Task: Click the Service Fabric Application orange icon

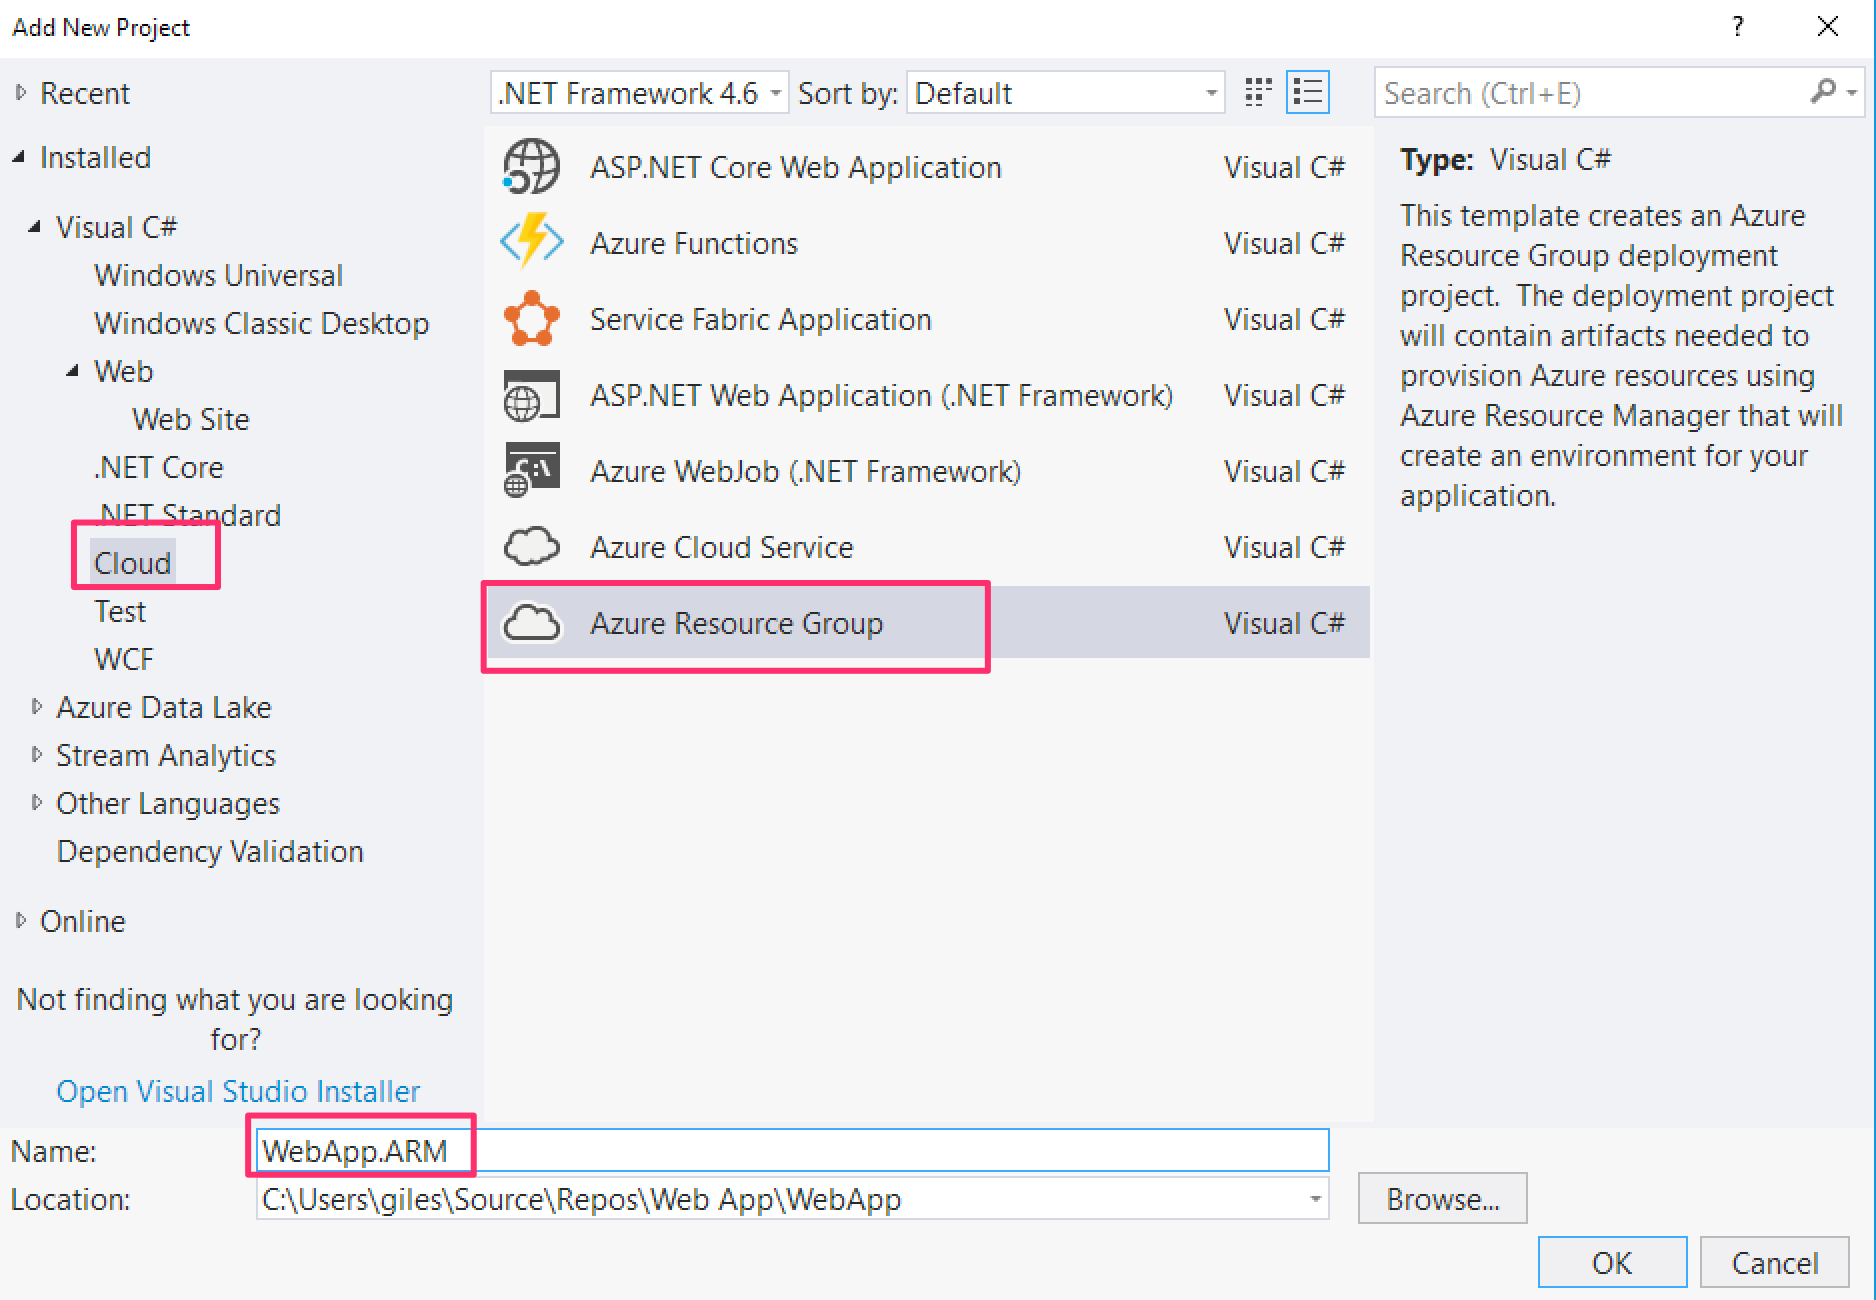Action: (531, 319)
